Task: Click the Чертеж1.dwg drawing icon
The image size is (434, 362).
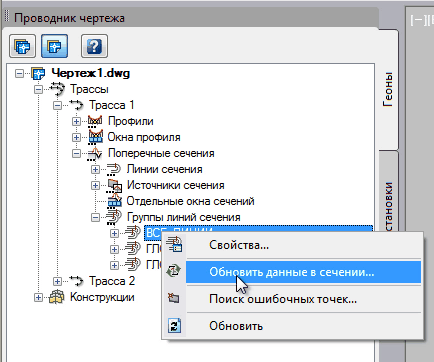Action: (x=38, y=73)
